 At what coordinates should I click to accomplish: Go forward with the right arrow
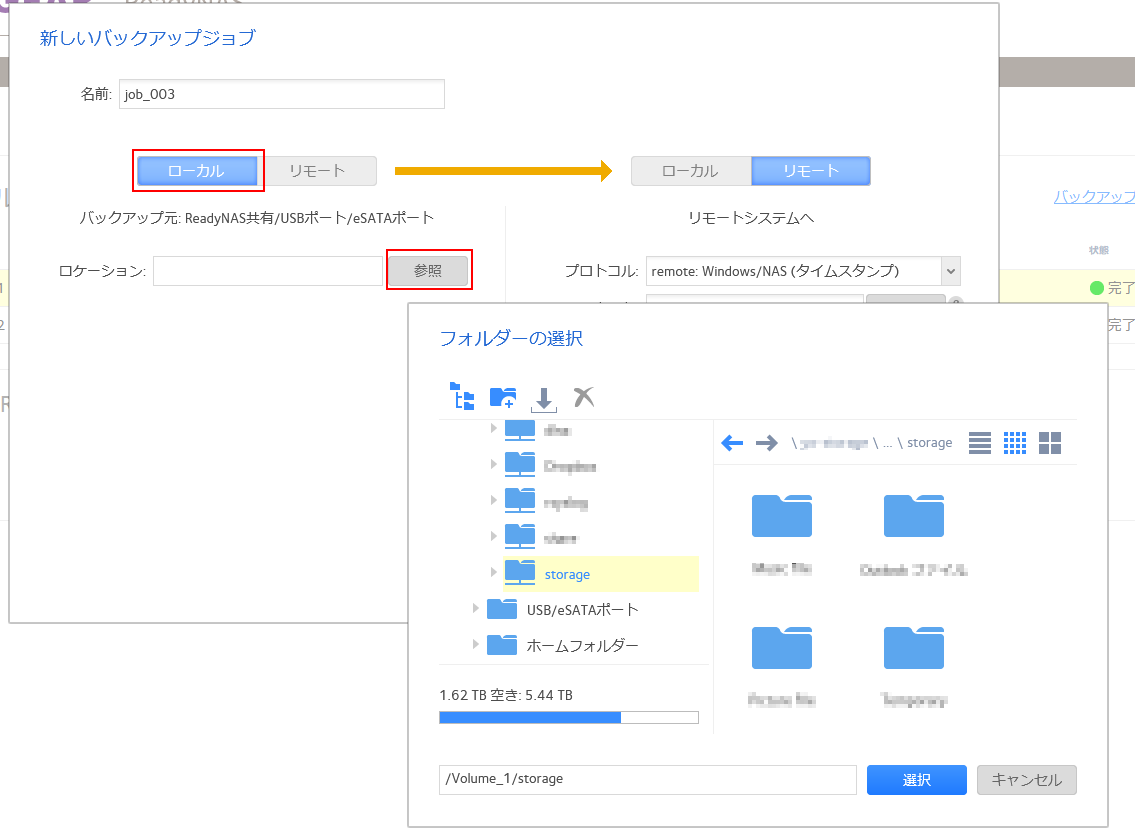766,443
